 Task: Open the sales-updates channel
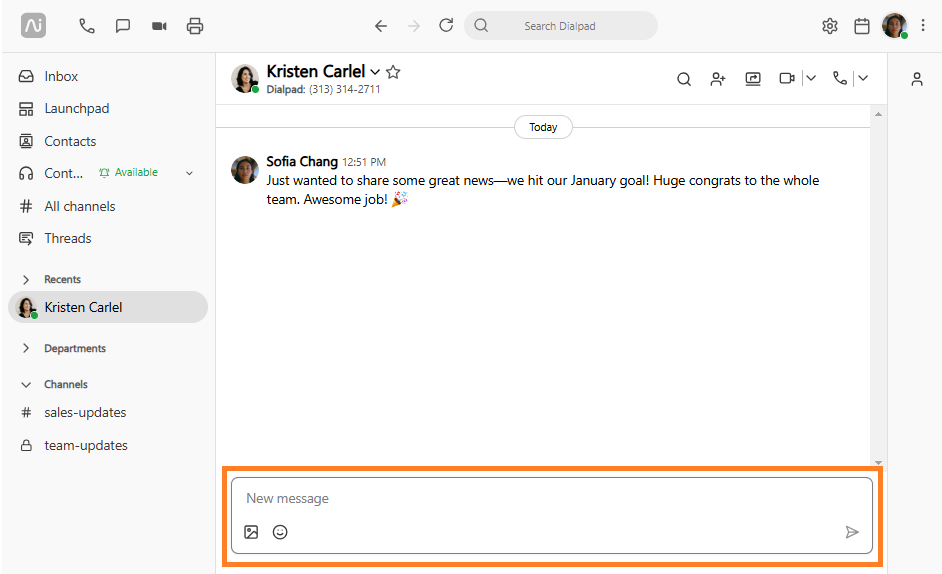tap(73, 413)
